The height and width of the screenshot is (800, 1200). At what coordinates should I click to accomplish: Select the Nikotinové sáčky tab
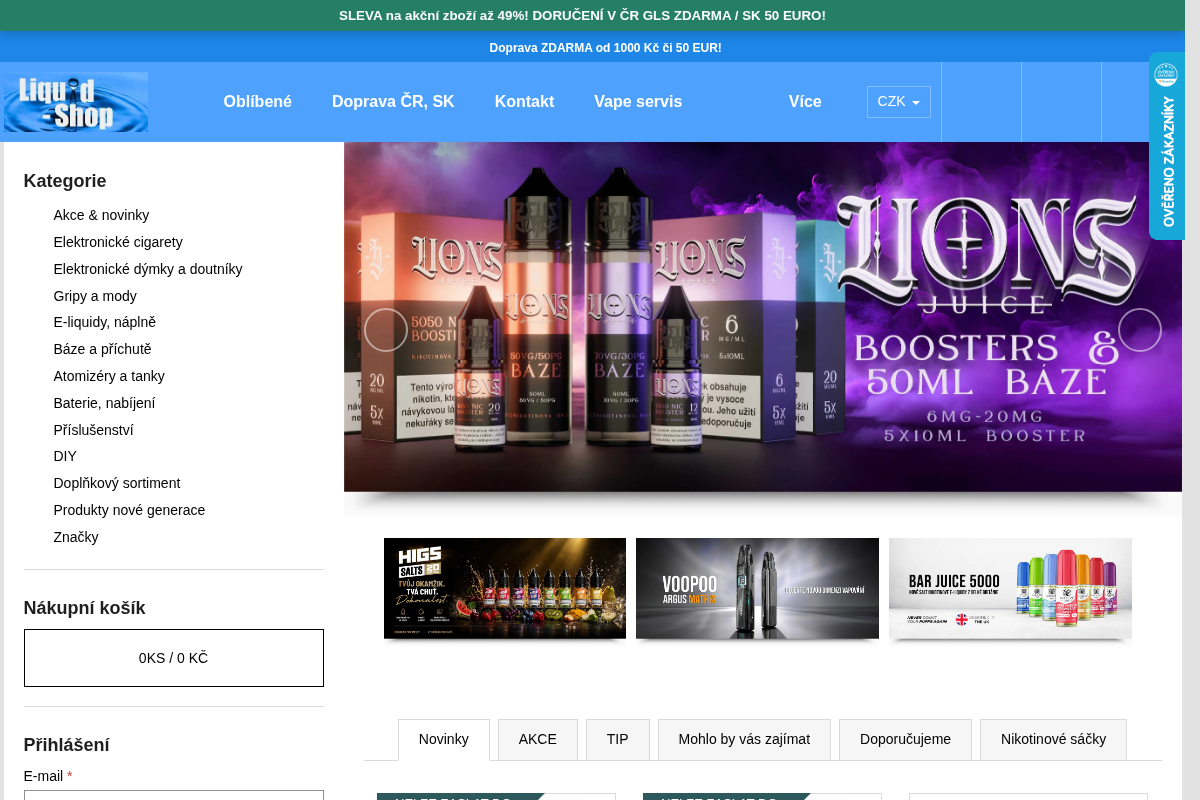tap(1053, 740)
